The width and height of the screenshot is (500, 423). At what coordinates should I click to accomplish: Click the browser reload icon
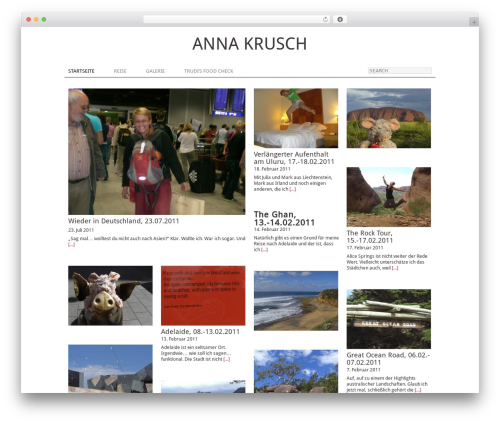point(325,20)
